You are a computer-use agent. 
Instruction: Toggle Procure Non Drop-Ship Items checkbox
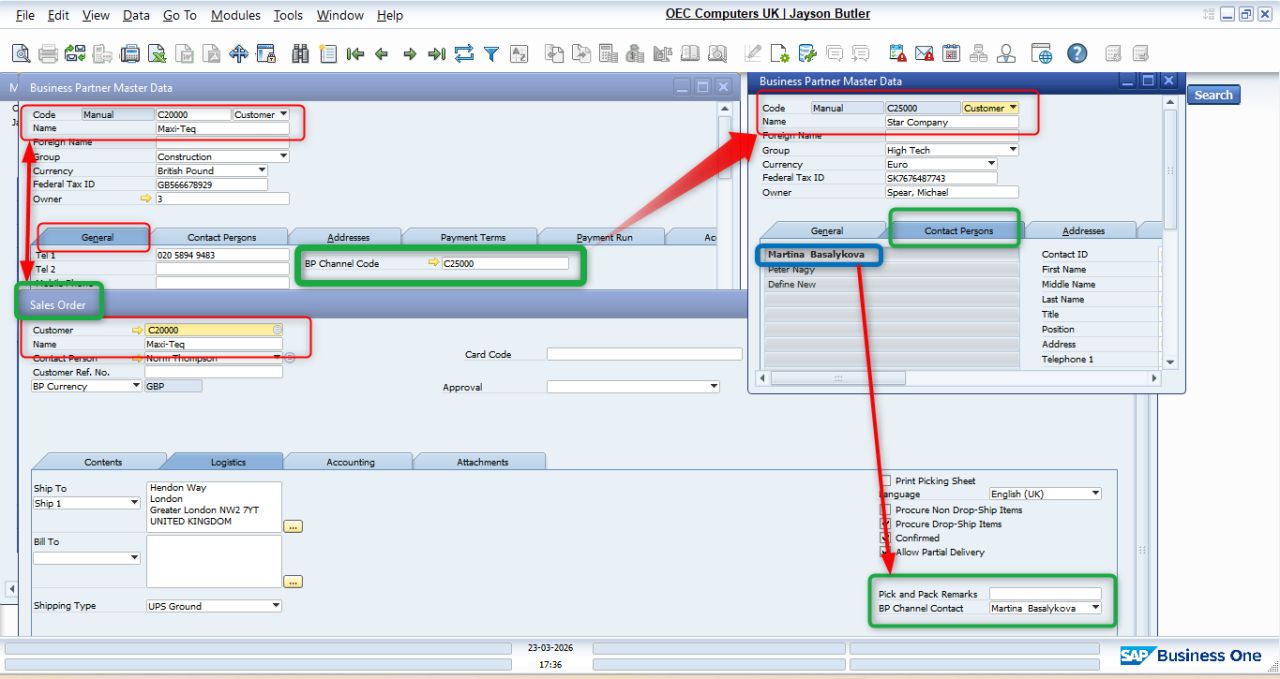click(885, 510)
